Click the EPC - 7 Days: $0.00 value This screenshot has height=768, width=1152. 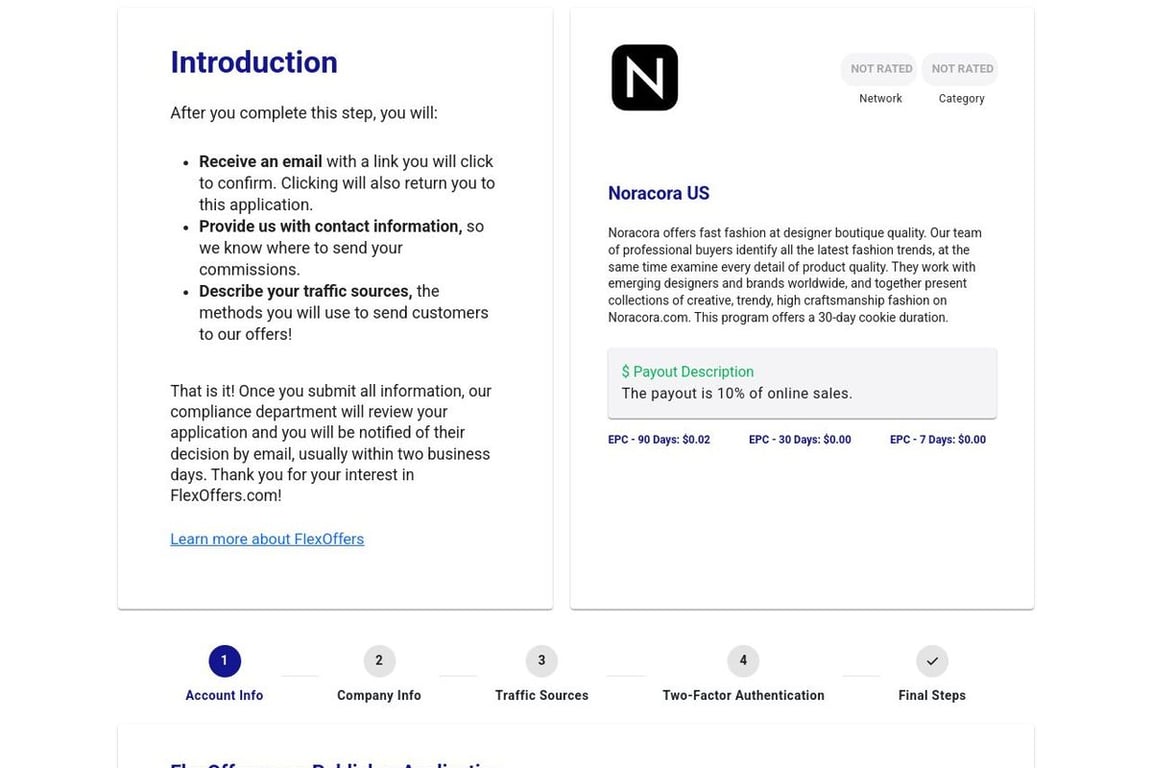(937, 439)
